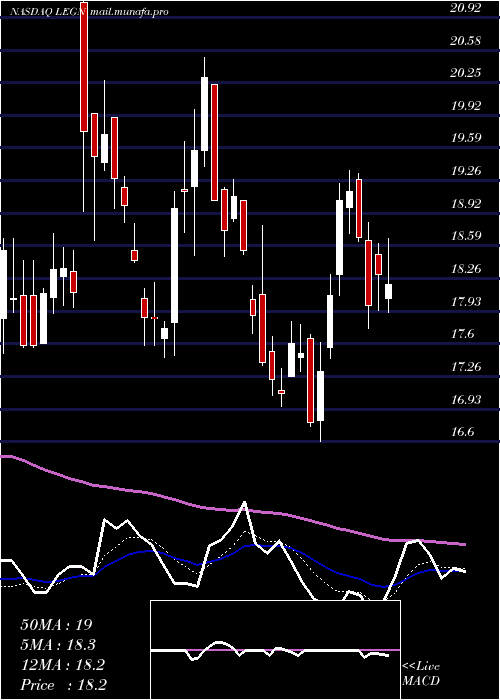
Task: Click the 12MA : 18.2 readout
Action: coord(62,665)
